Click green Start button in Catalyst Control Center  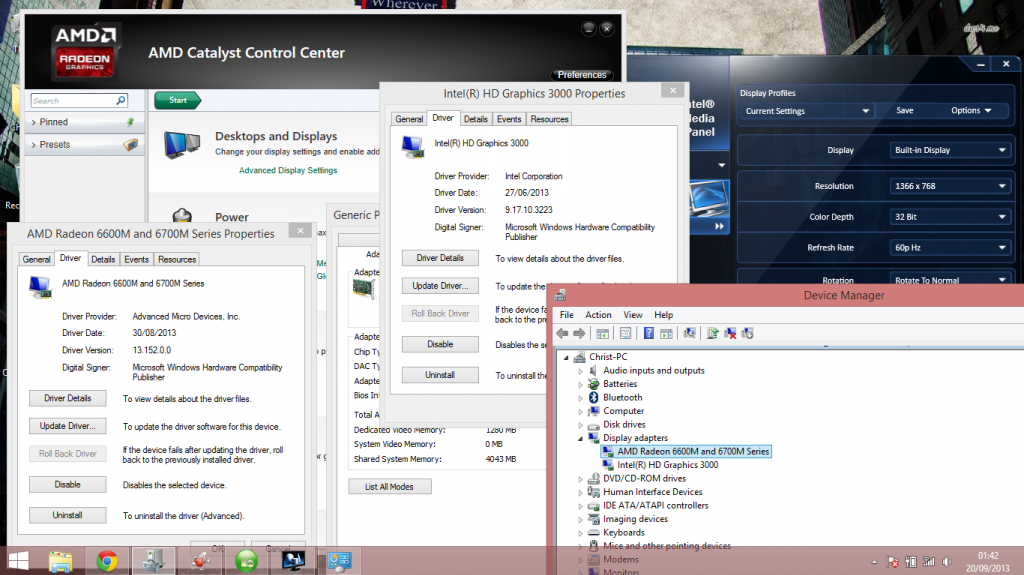point(178,100)
